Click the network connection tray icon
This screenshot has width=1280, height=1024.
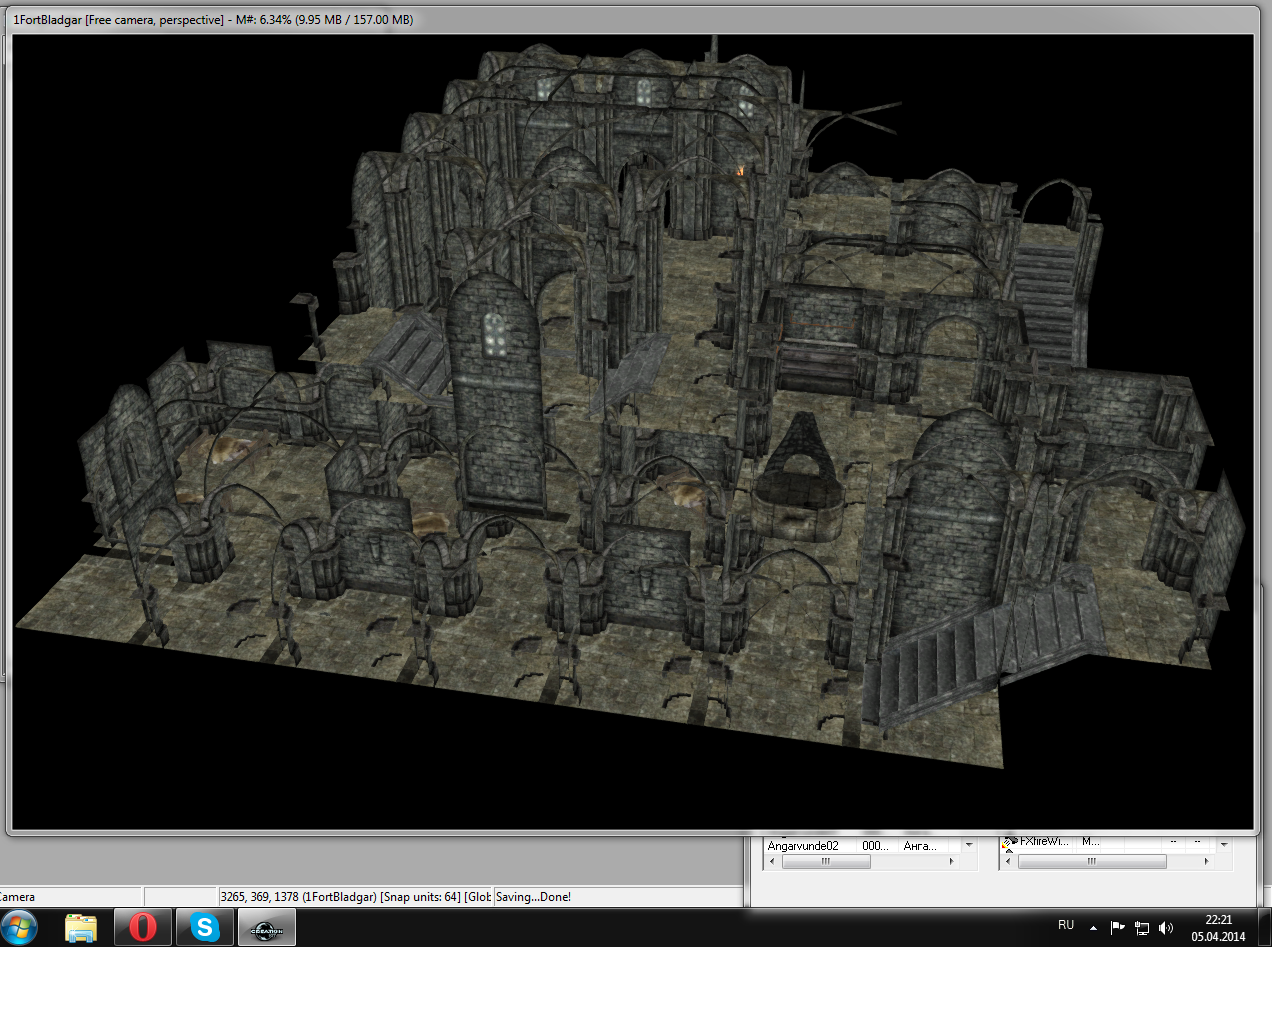[x=1142, y=928]
